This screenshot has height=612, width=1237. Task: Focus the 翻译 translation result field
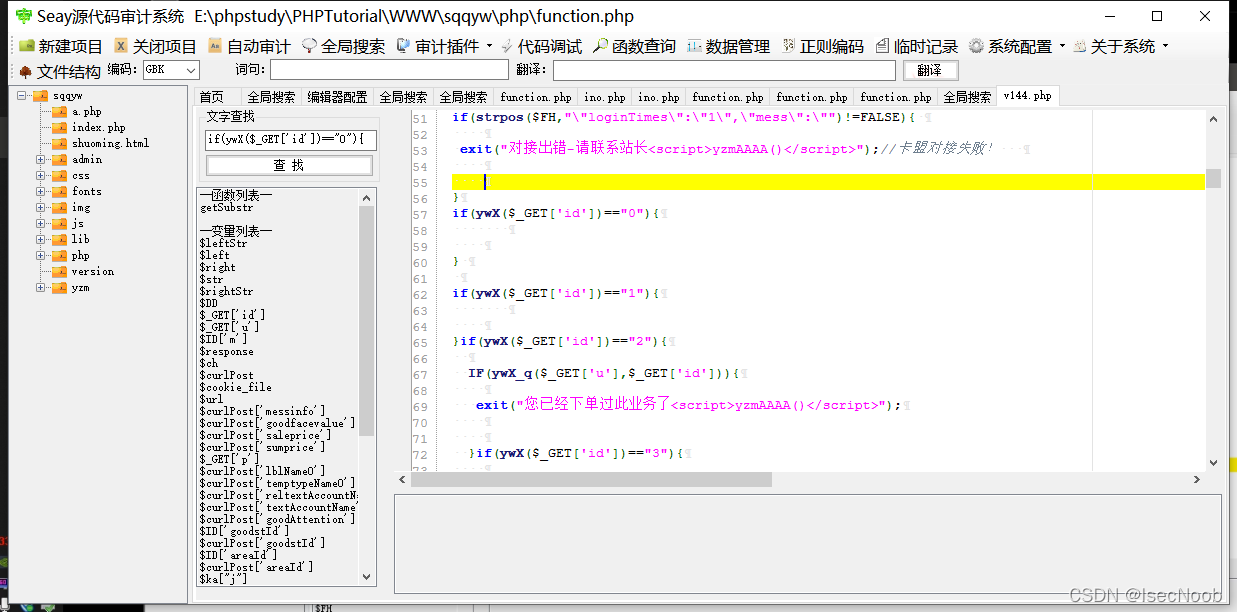point(724,70)
